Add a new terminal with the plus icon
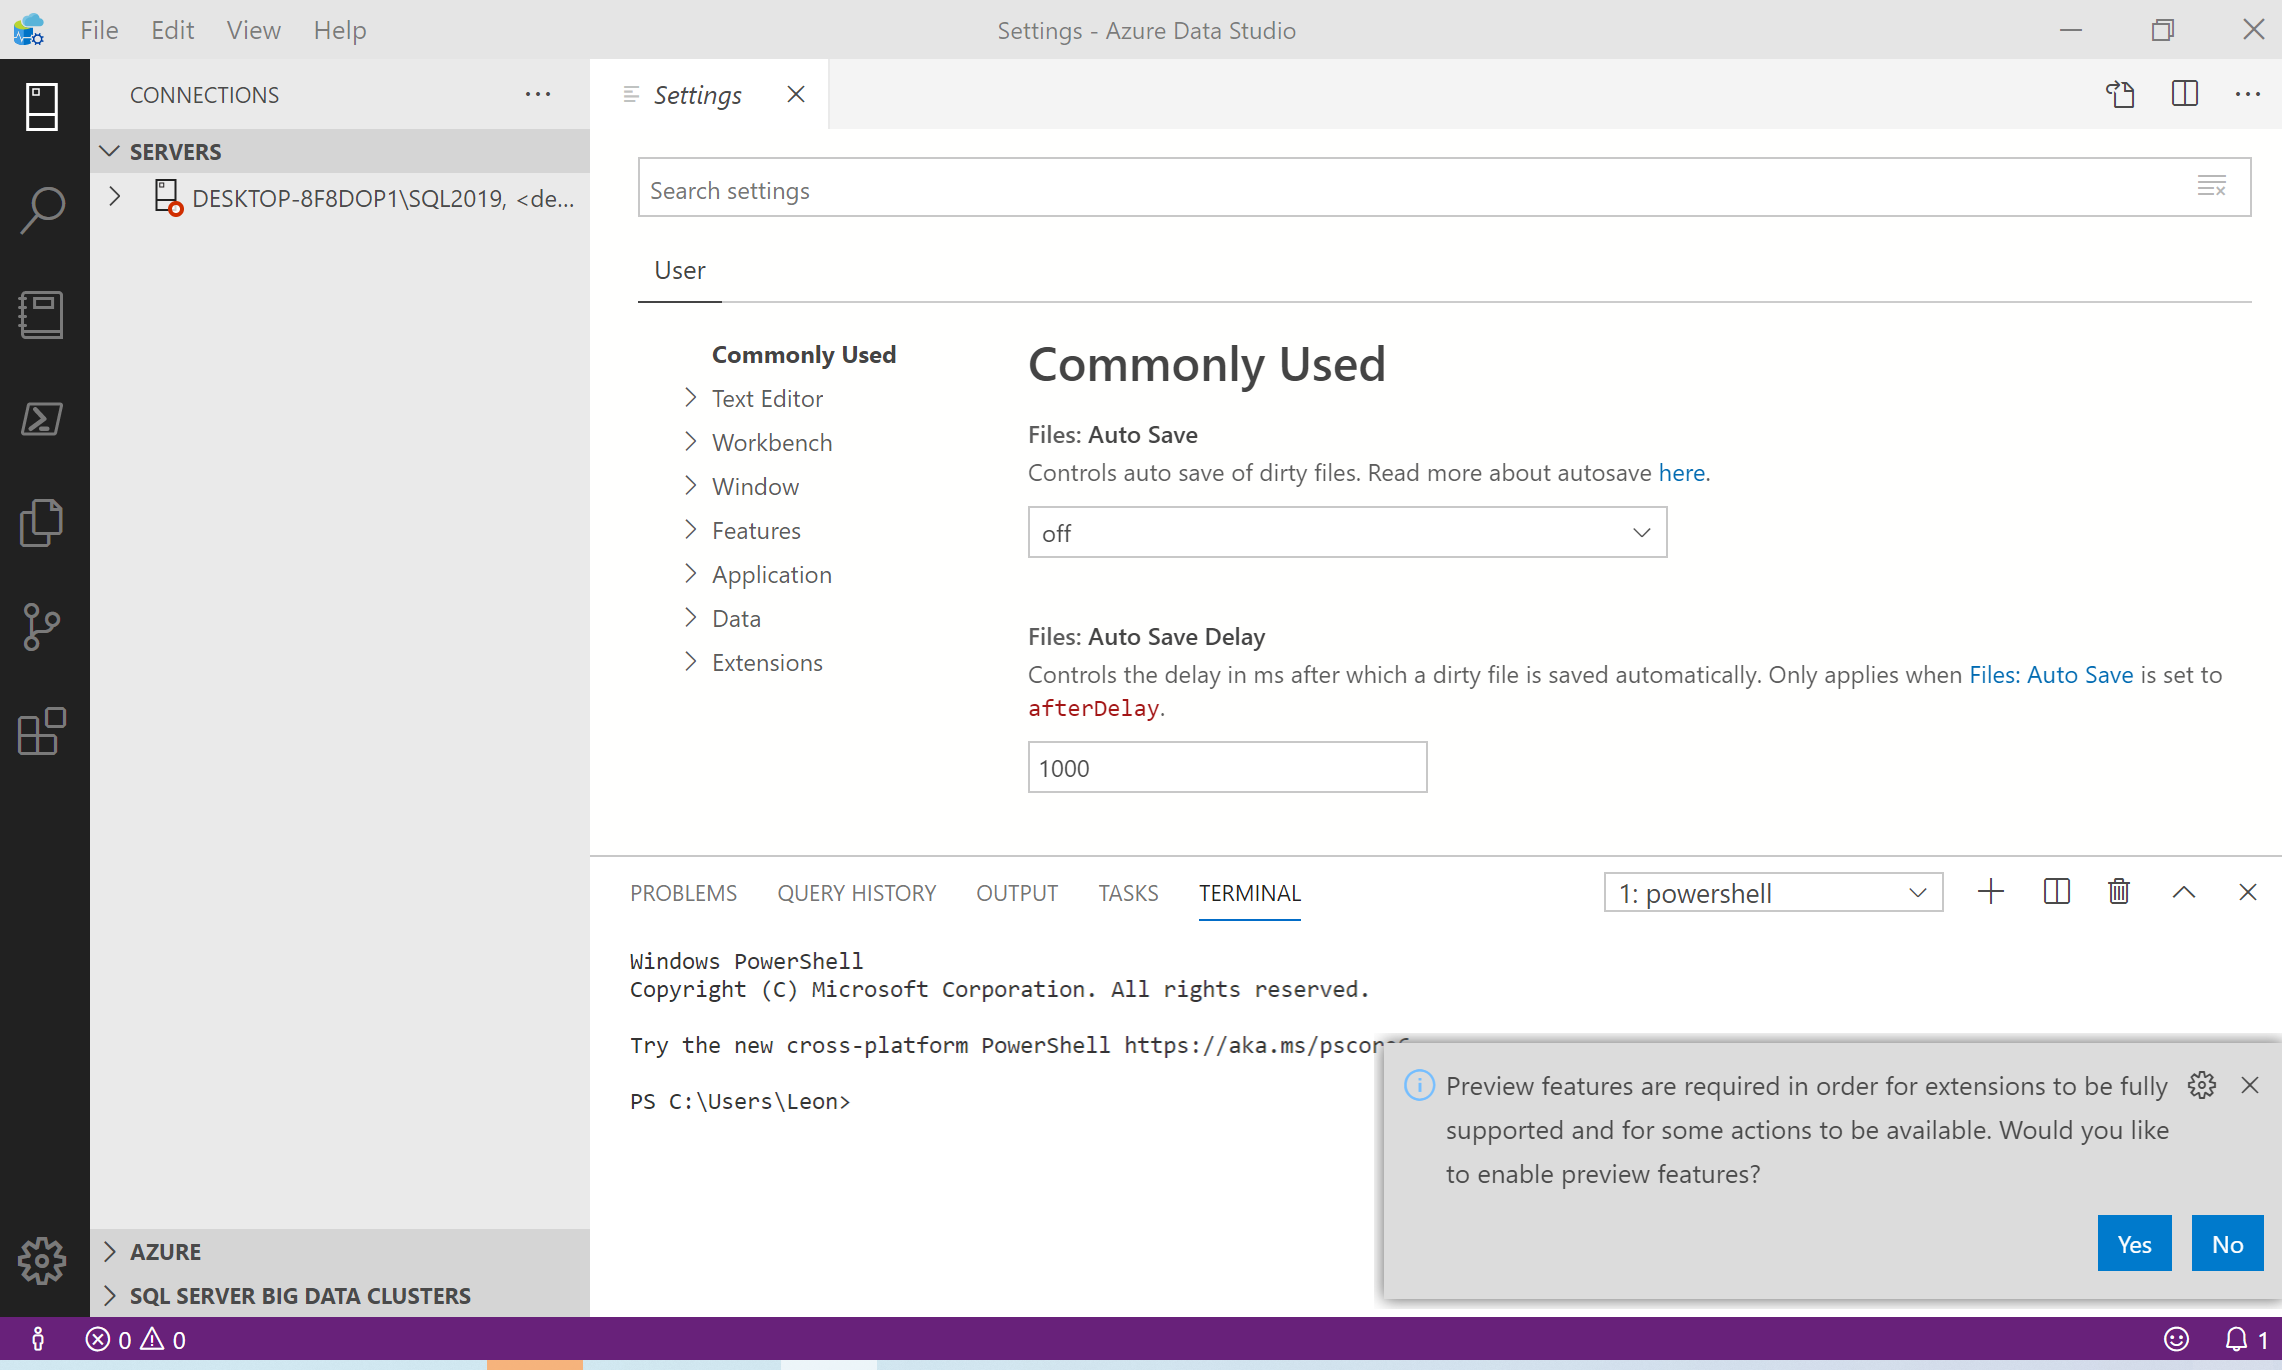 [1990, 892]
